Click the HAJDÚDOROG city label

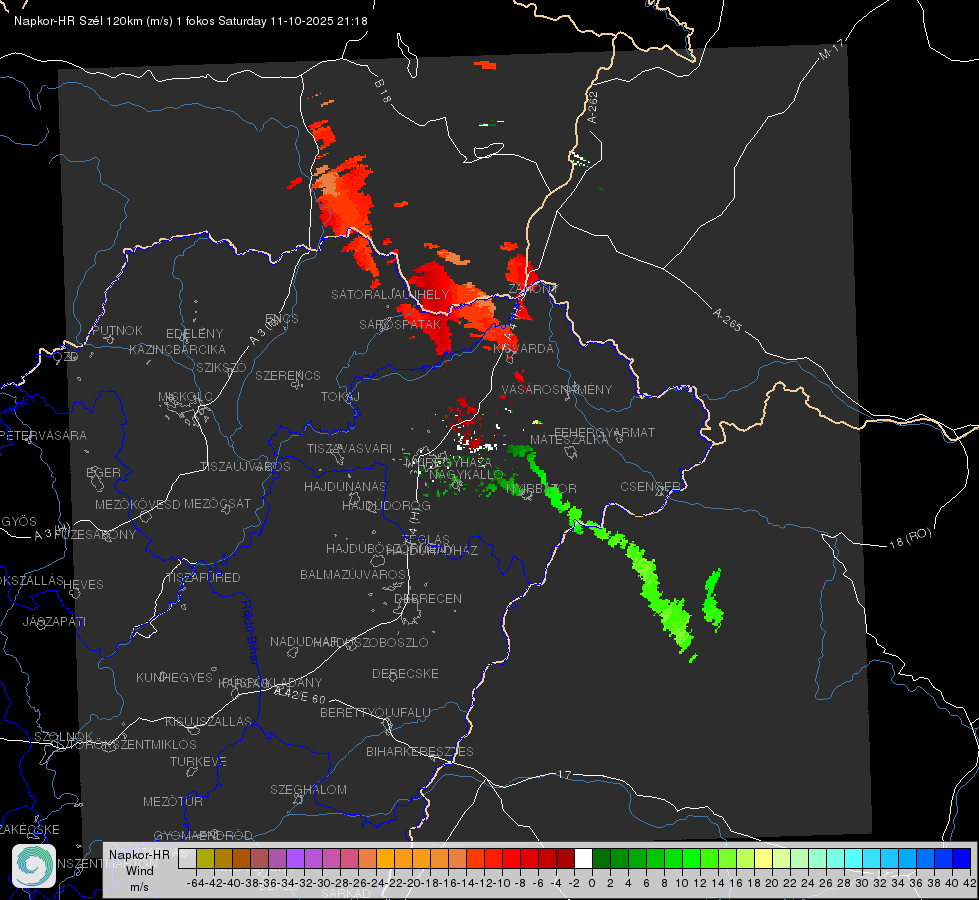click(386, 505)
